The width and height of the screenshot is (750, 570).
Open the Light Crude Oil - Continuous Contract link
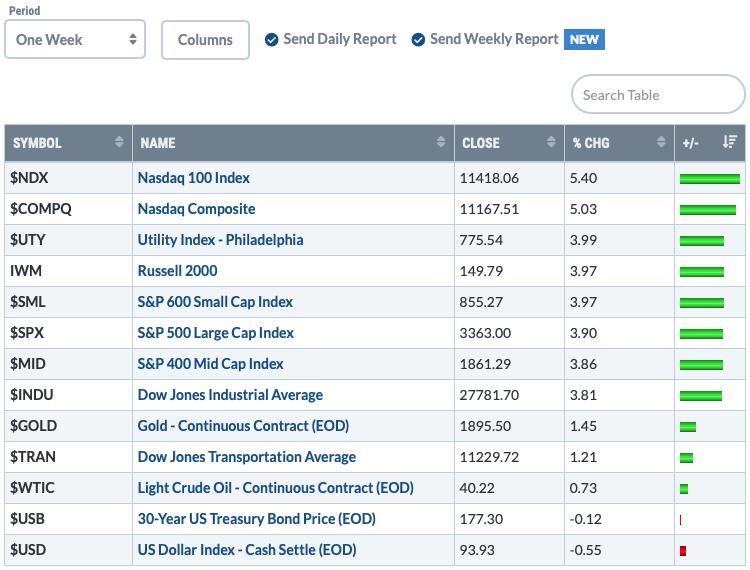276,488
